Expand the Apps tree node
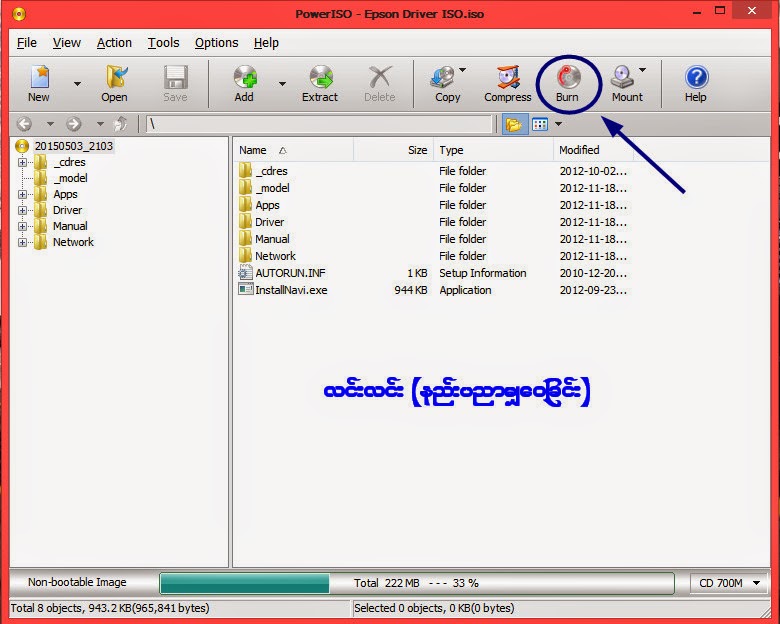This screenshot has width=780, height=624. pyautogui.click(x=22, y=194)
